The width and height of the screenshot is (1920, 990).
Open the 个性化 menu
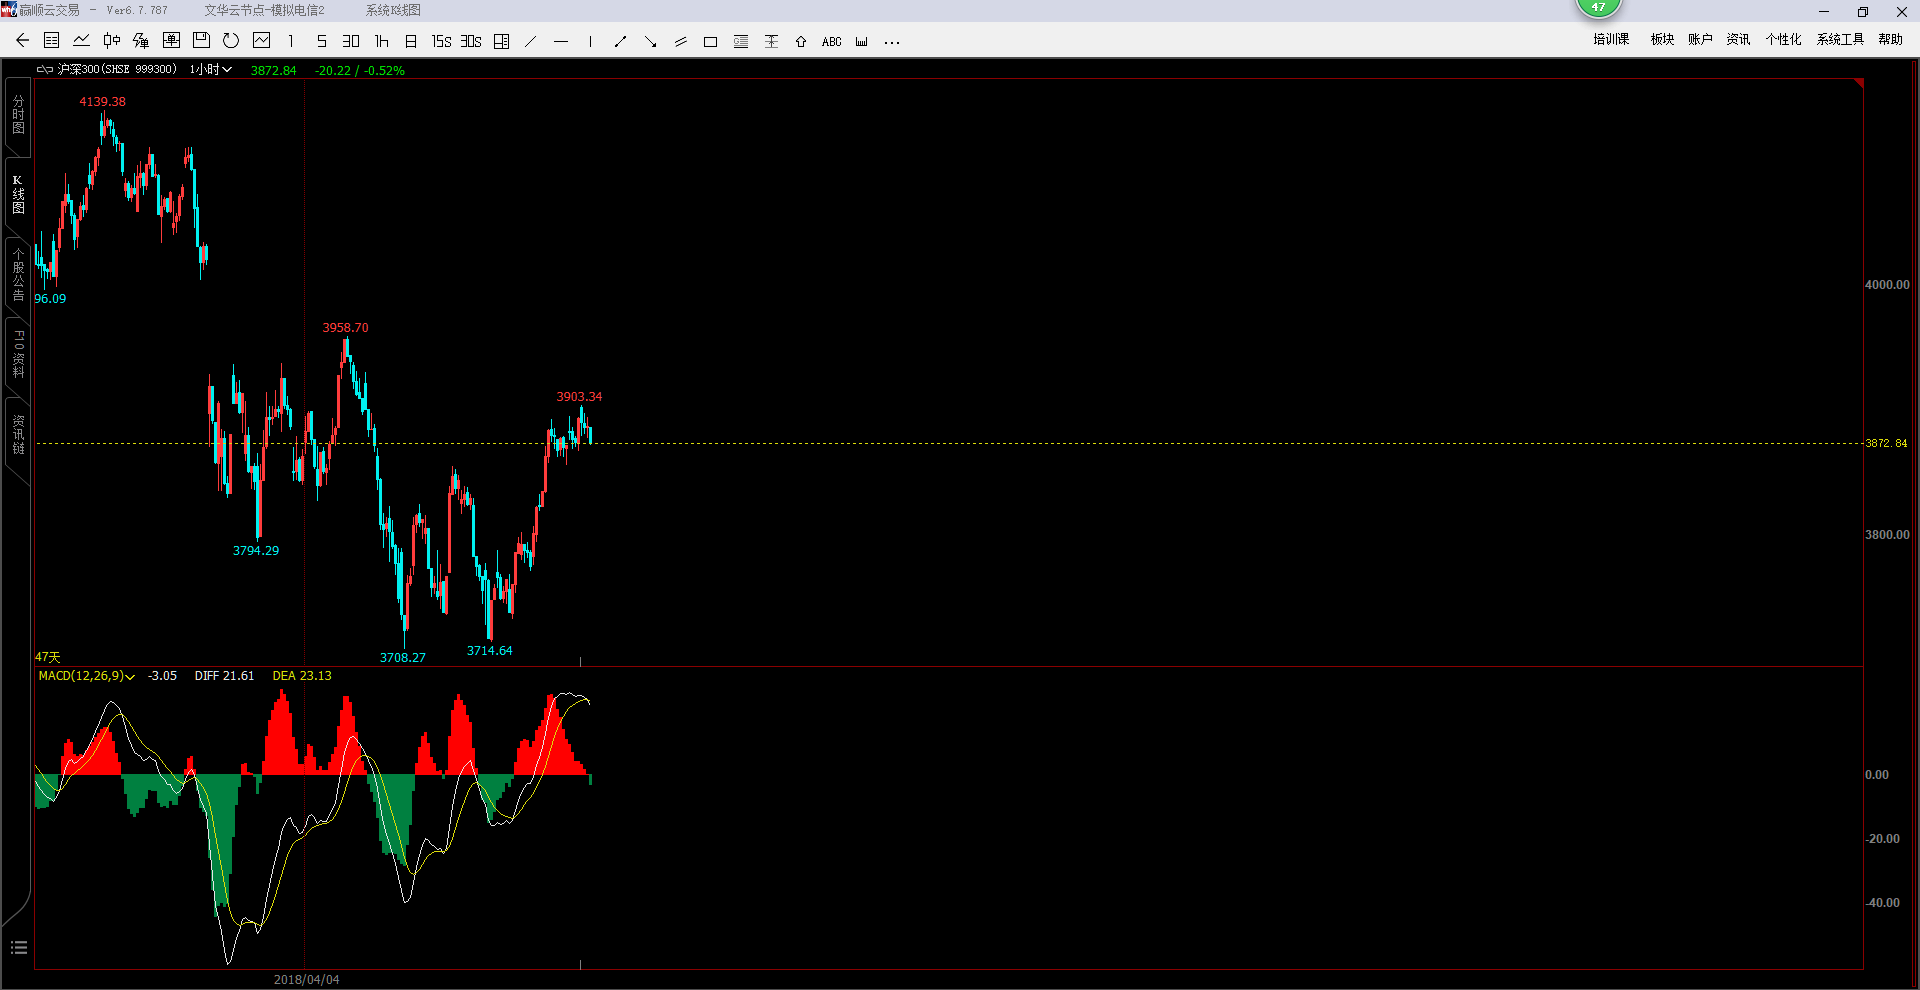tap(1783, 39)
